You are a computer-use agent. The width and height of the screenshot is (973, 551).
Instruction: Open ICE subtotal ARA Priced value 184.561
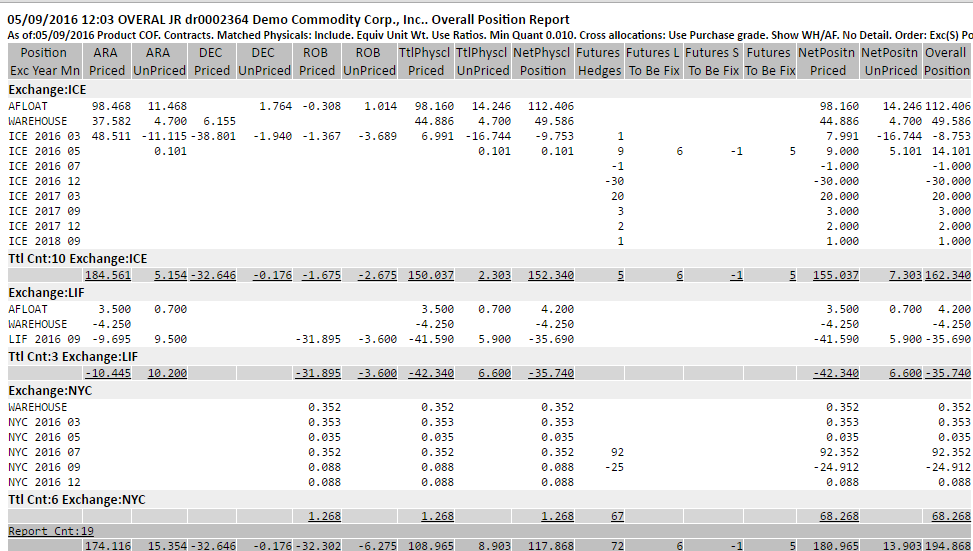click(108, 275)
